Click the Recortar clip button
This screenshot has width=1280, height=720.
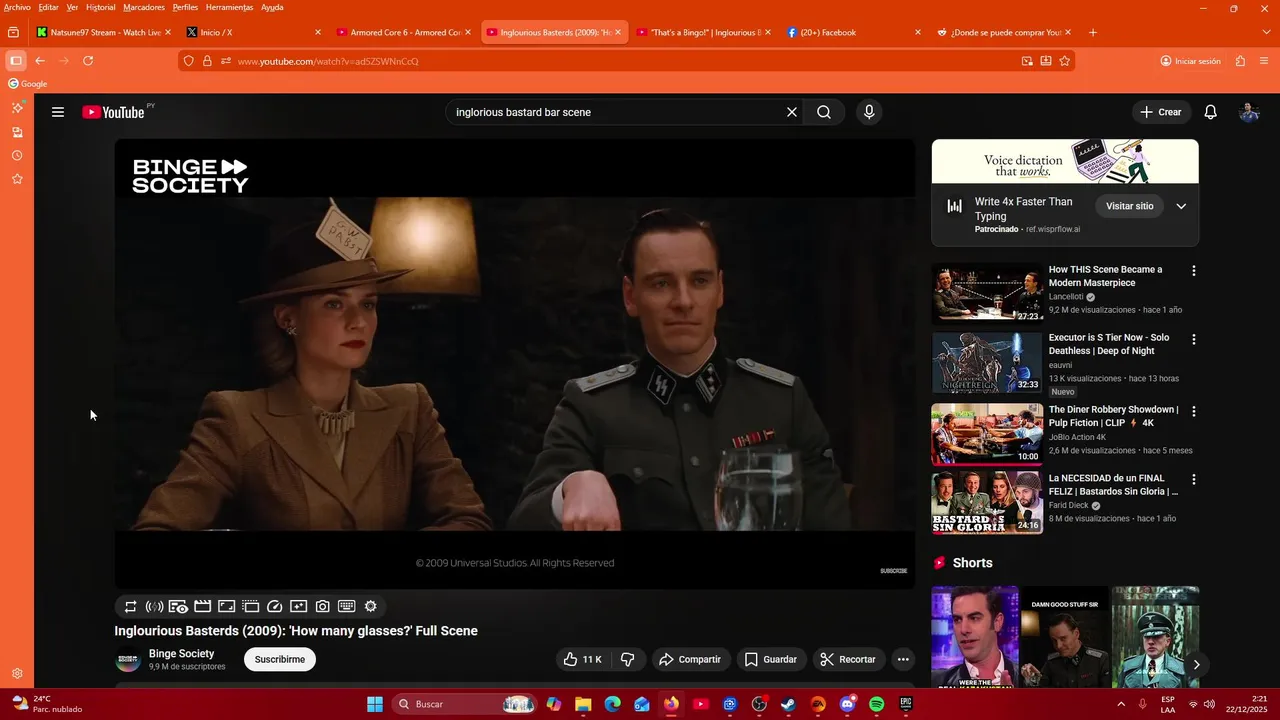point(848,659)
